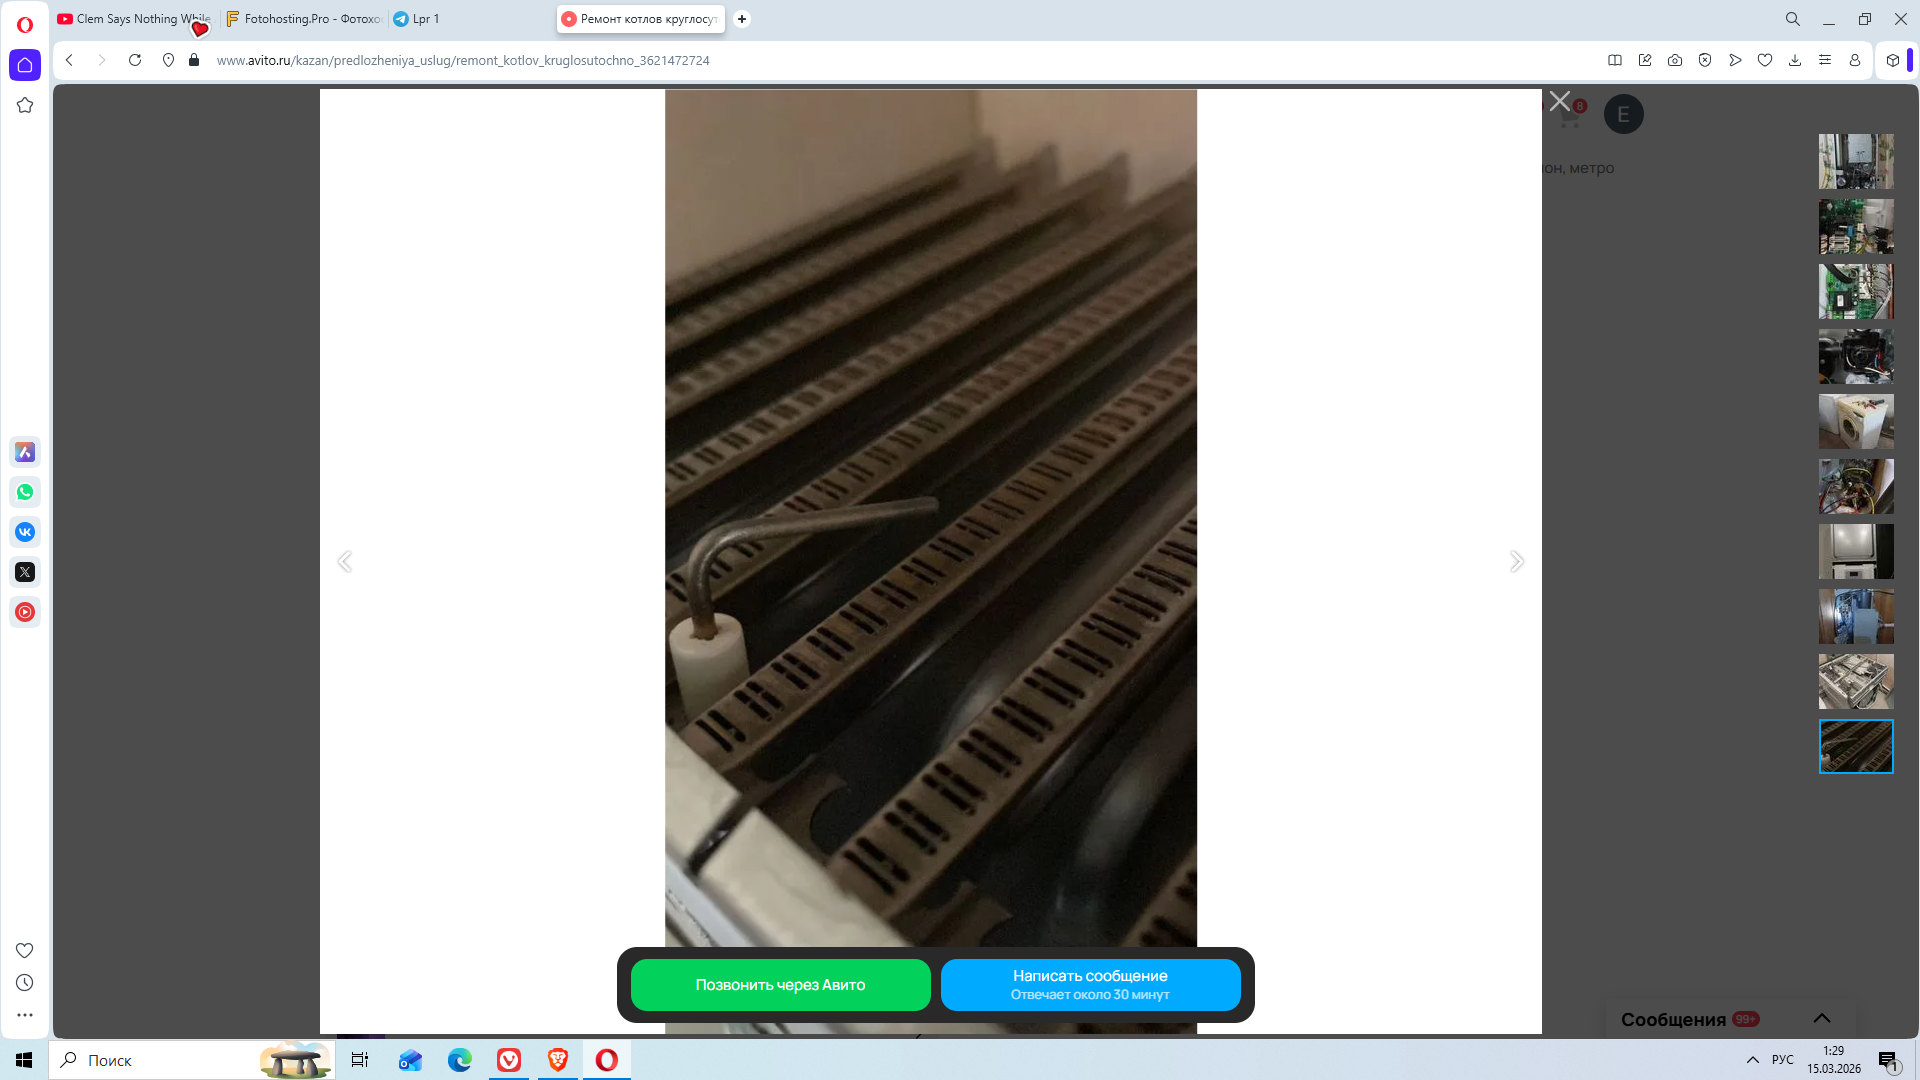Viewport: 1920px width, 1080px height.
Task: Open Microsoft Edge from taskbar
Action: 460,1060
